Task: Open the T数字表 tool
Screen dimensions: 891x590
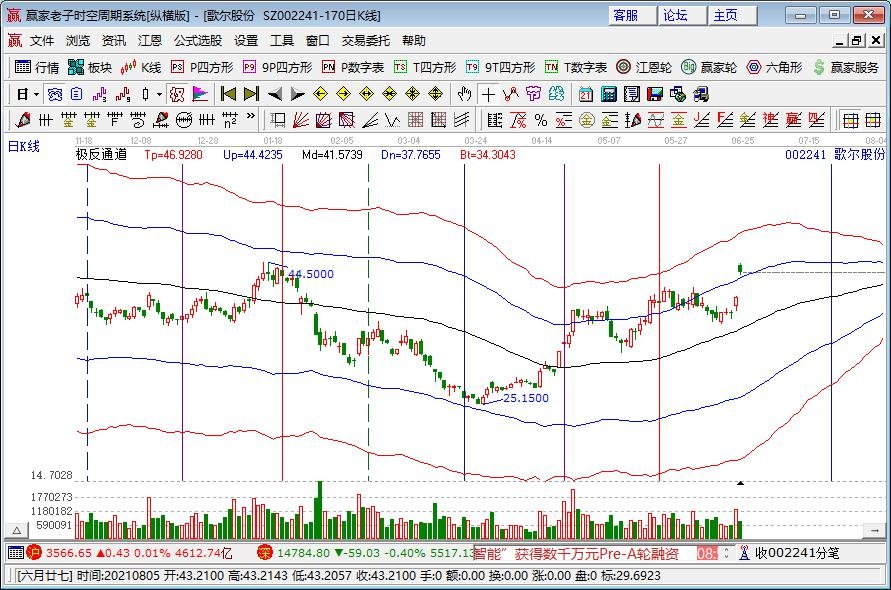Action: point(576,68)
